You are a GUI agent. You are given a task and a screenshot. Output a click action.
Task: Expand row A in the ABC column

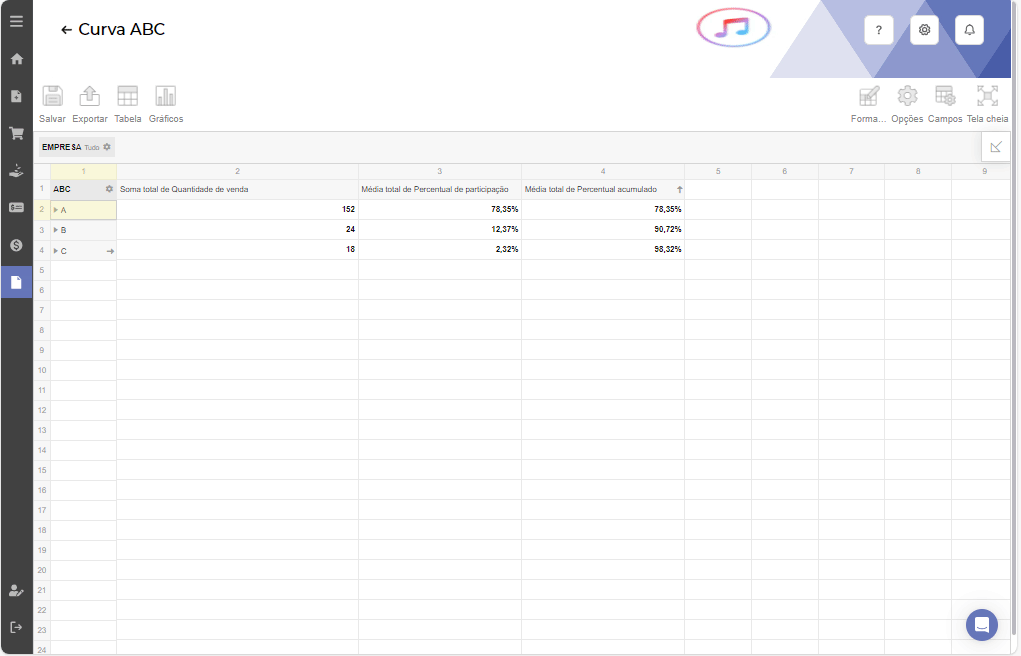tap(56, 210)
